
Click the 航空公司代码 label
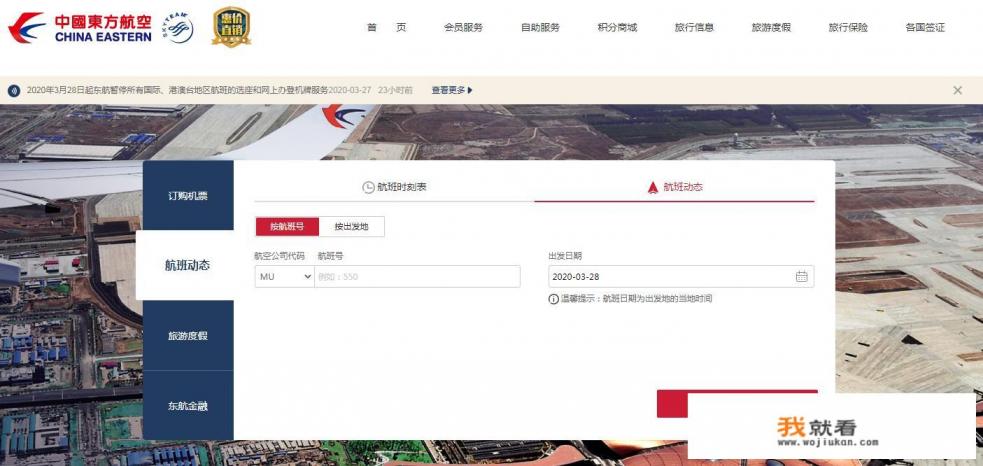(x=280, y=256)
